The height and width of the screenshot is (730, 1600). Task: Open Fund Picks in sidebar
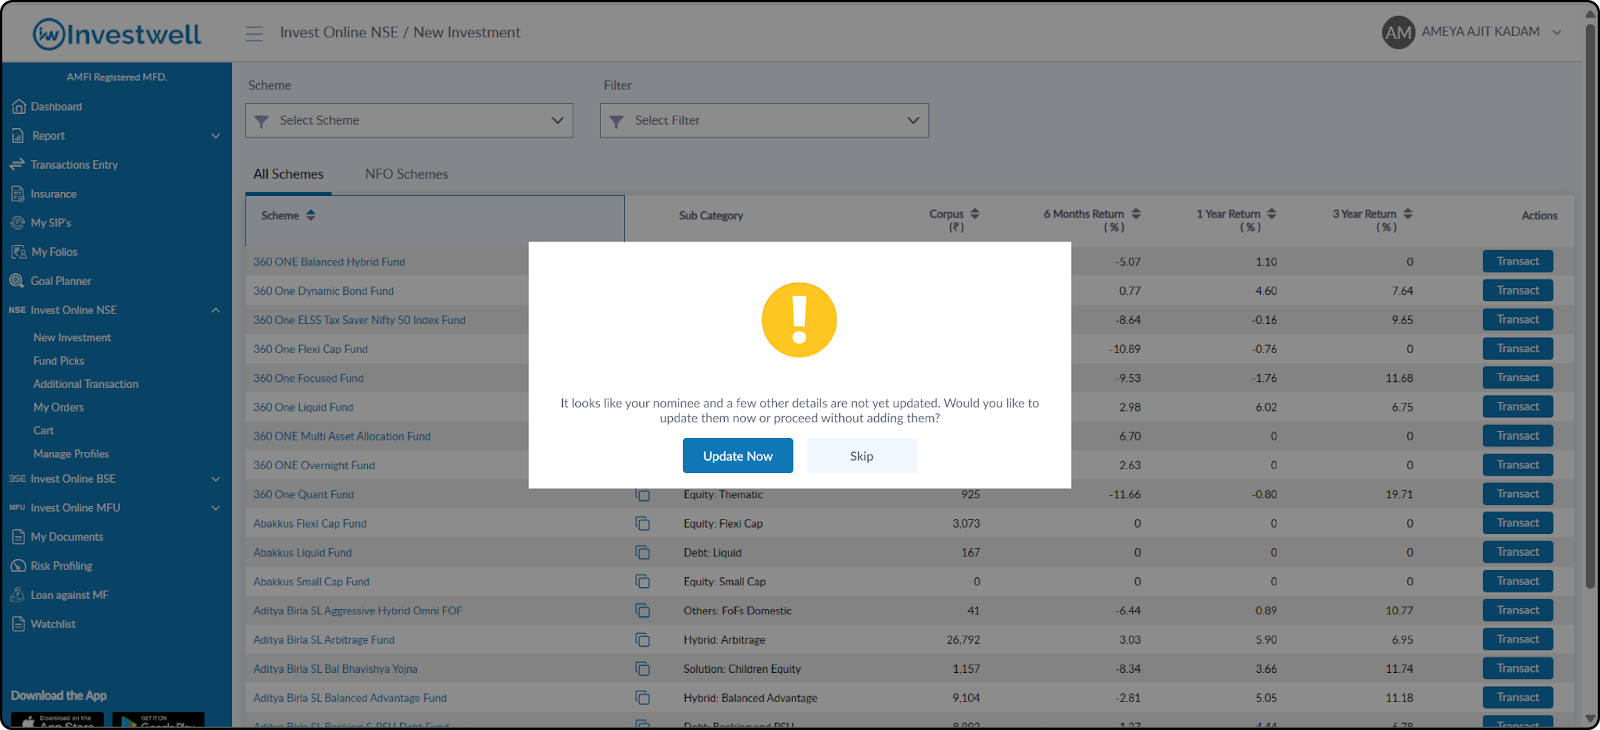[59, 361]
